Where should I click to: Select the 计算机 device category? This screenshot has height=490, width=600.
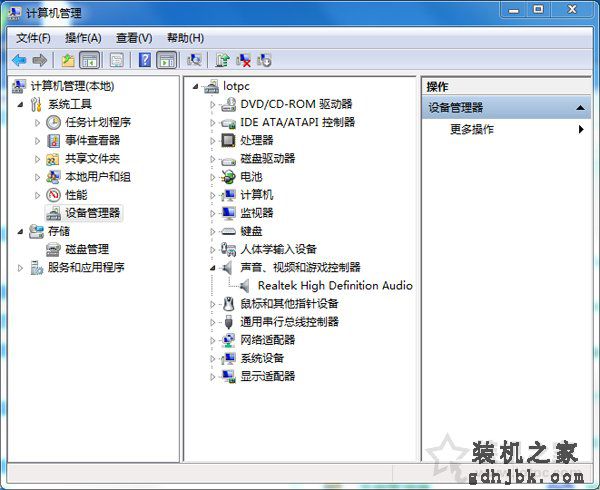(x=256, y=195)
